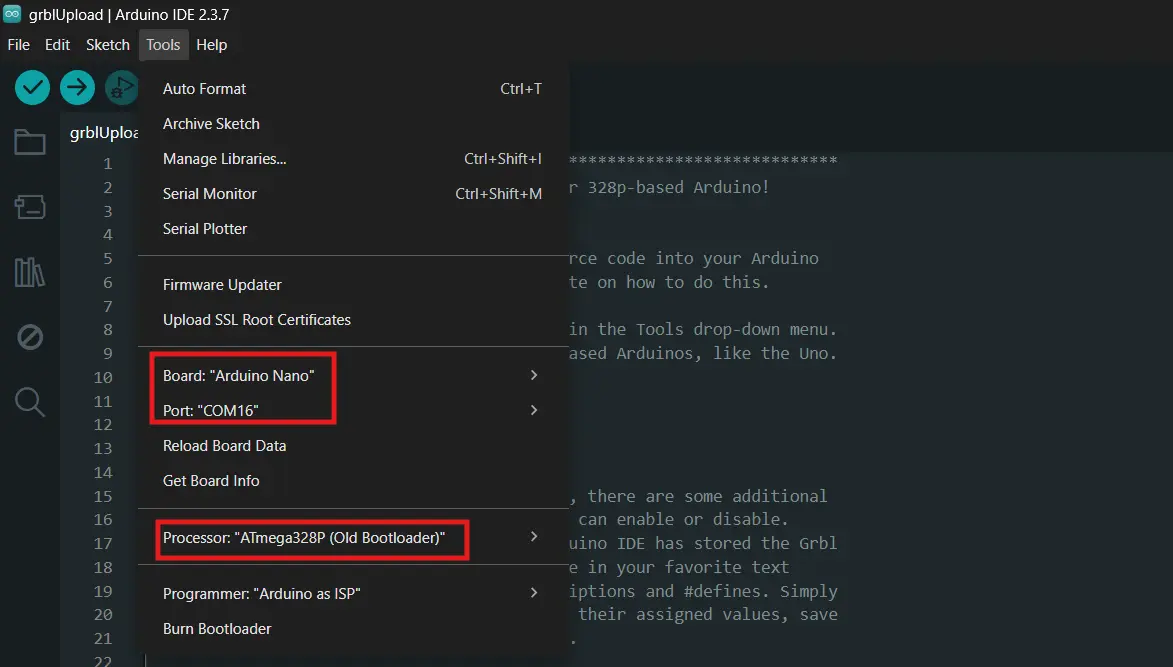
Task: Open the Boards Manager sidebar icon
Action: point(30,207)
